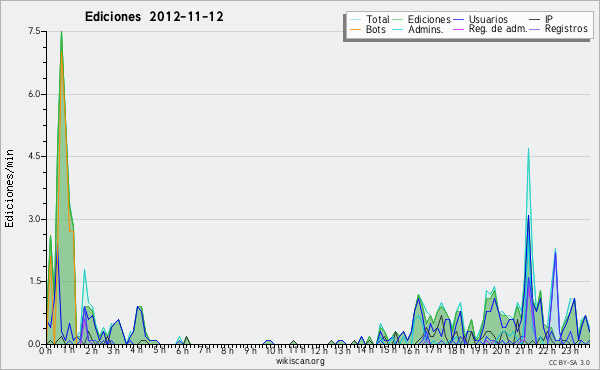Click the '4 h' x-axis label
600x370 pixels.
(136, 350)
